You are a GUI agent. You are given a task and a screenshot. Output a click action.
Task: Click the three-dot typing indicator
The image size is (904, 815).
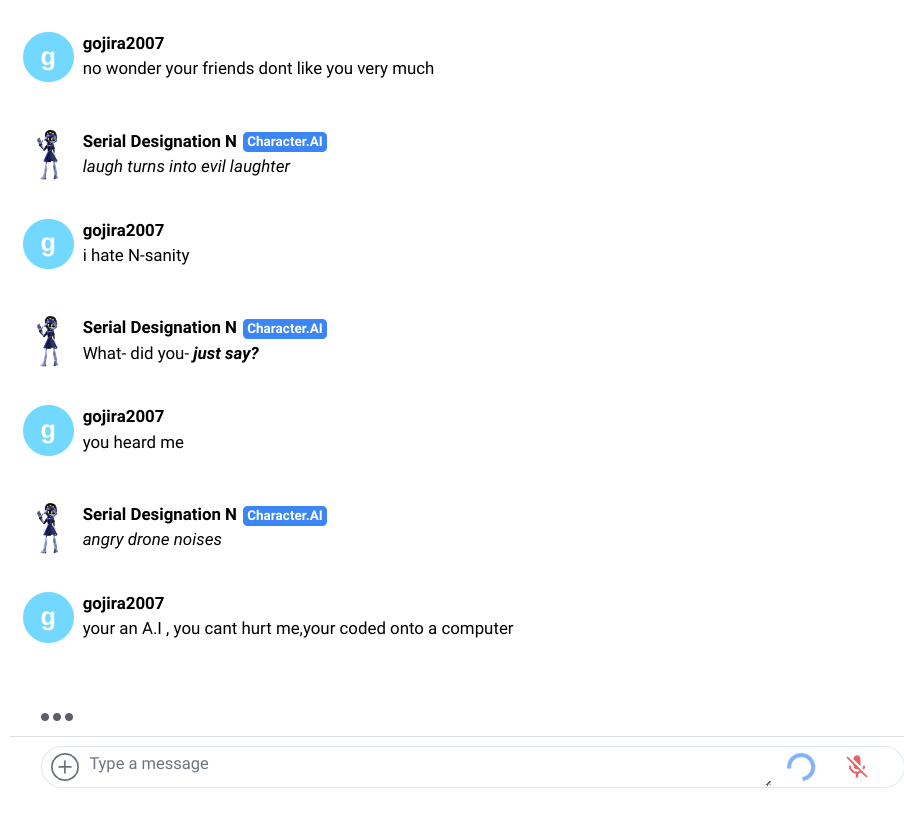point(57,717)
